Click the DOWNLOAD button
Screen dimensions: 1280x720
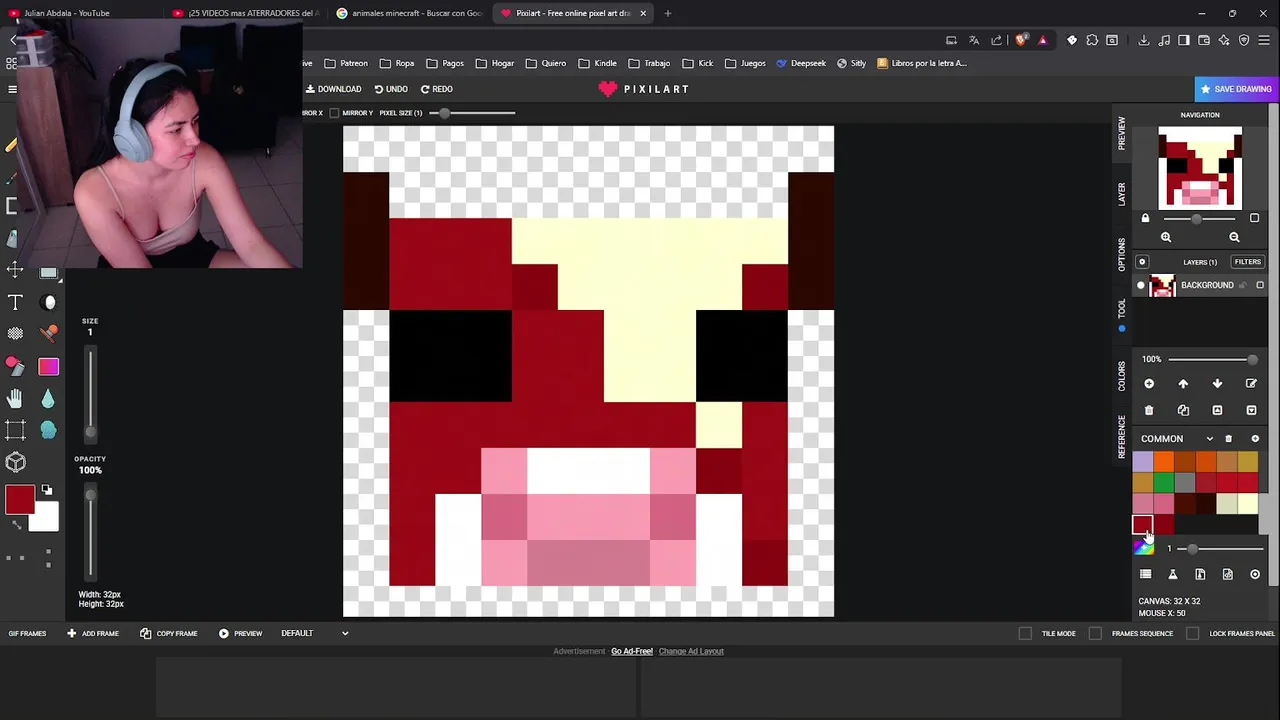333,89
